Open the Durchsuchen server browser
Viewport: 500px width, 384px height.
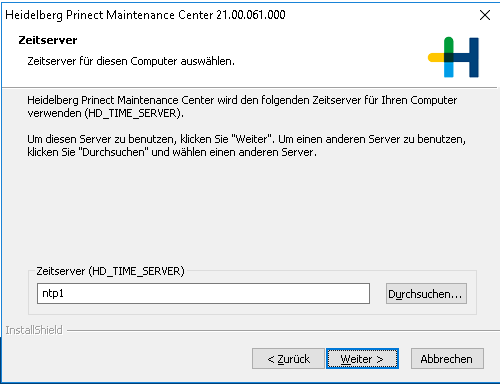coord(426,294)
